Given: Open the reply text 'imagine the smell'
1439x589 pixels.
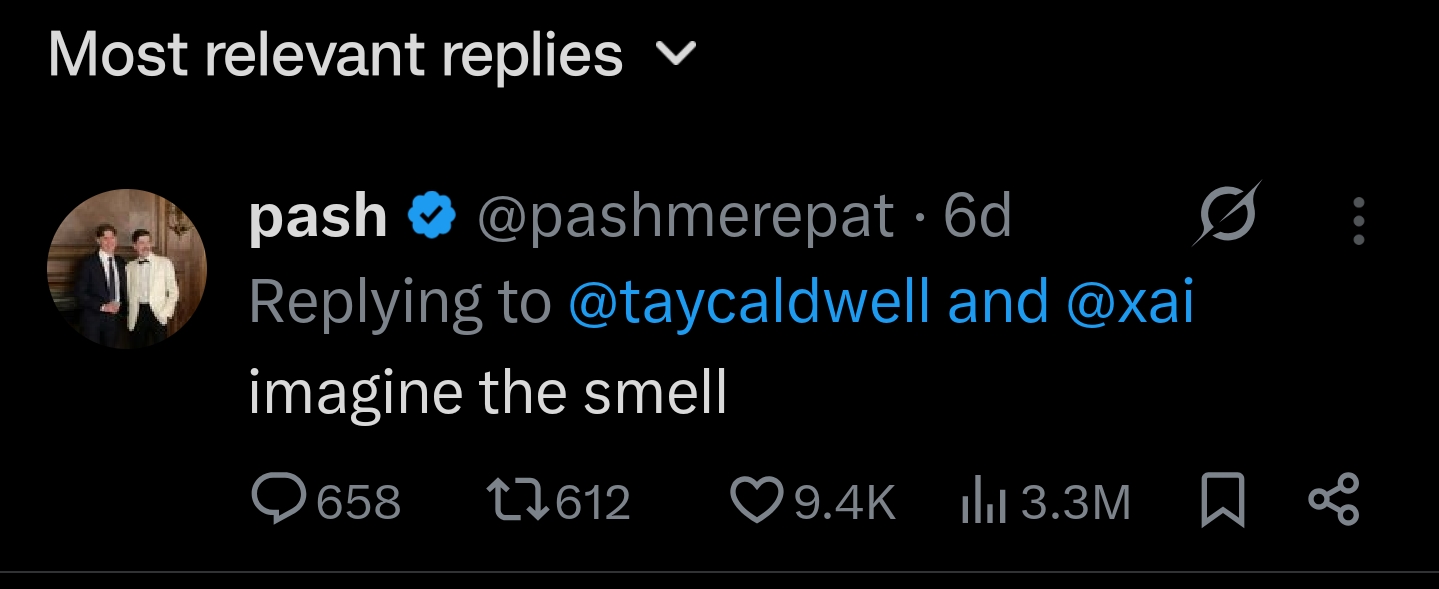Looking at the screenshot, I should pos(487,392).
